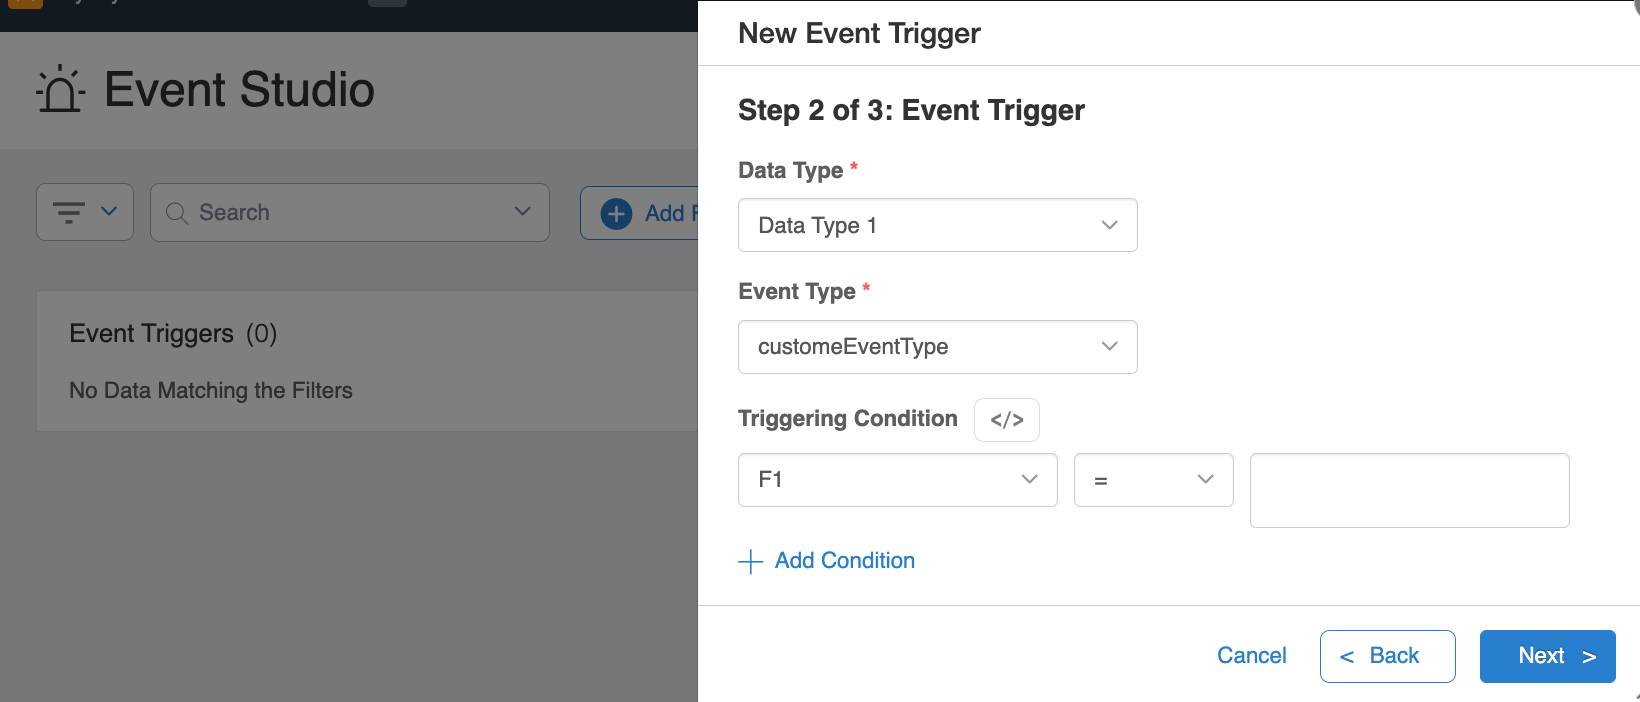Click the magnifier icon in Search
Screen dimensions: 1640x702
(x=177, y=213)
